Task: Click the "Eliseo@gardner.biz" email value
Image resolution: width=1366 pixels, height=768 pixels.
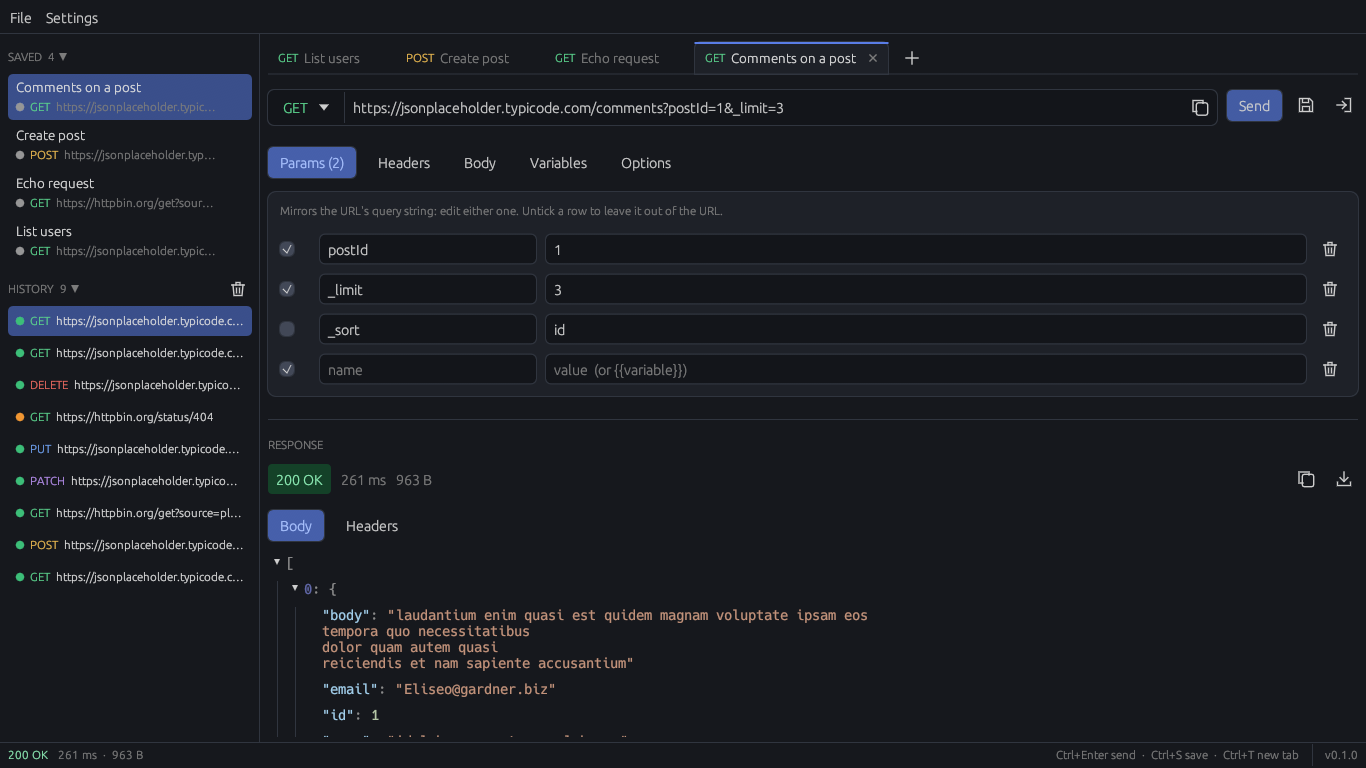Action: pos(475,689)
